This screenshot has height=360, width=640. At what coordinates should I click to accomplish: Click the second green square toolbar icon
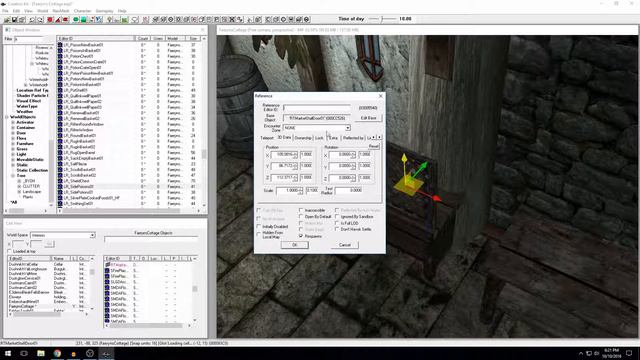[x=83, y=19]
